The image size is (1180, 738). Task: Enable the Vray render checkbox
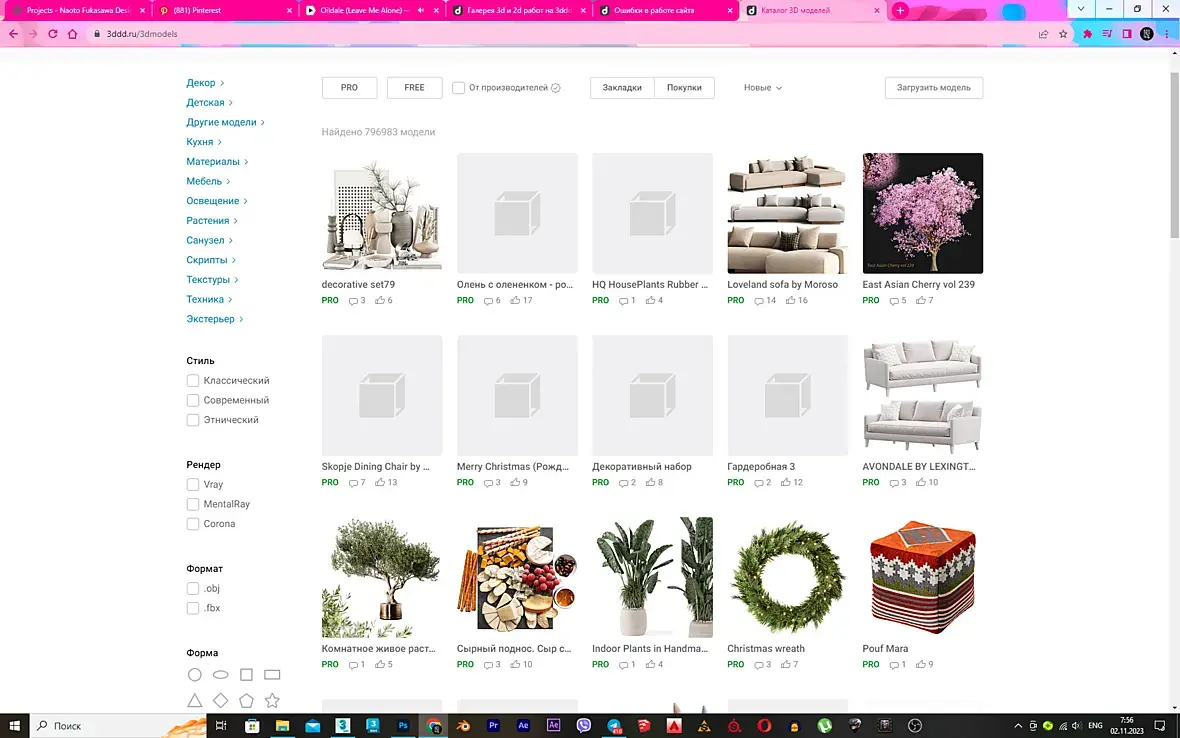coord(193,484)
